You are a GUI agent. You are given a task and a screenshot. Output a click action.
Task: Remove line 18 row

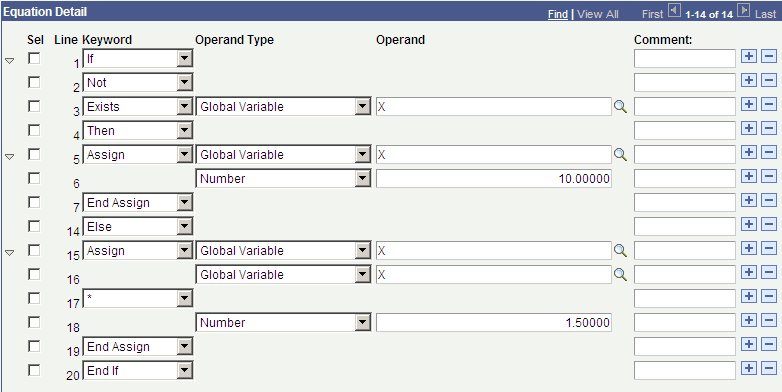[769, 320]
